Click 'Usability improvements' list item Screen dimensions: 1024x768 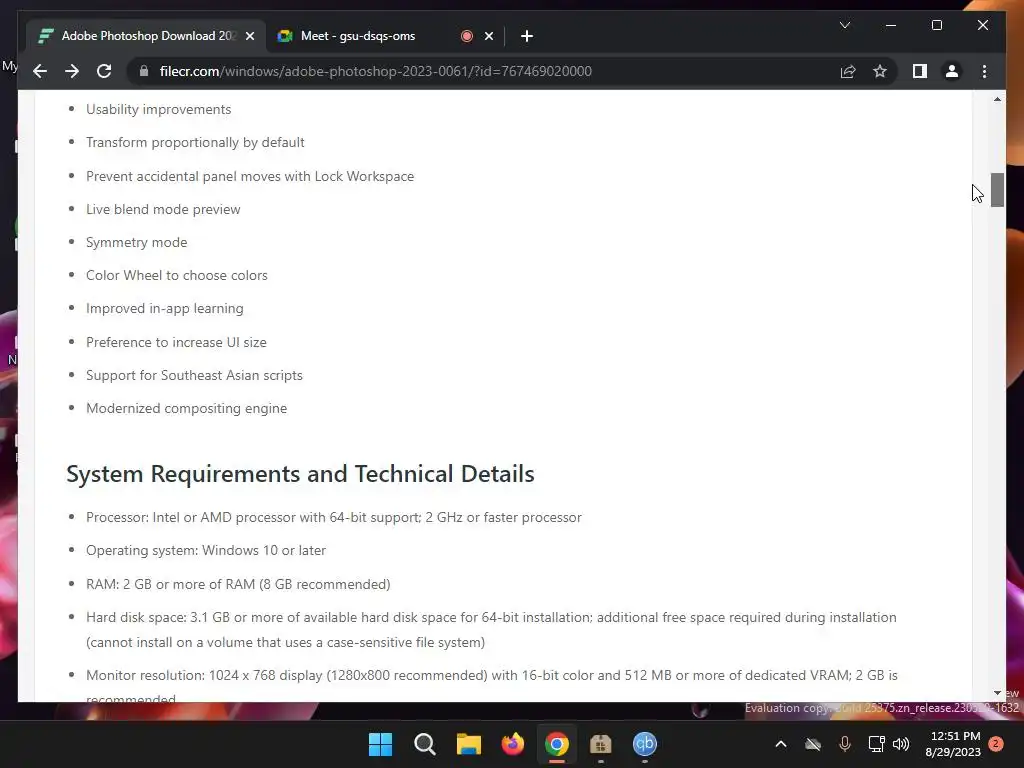click(159, 109)
